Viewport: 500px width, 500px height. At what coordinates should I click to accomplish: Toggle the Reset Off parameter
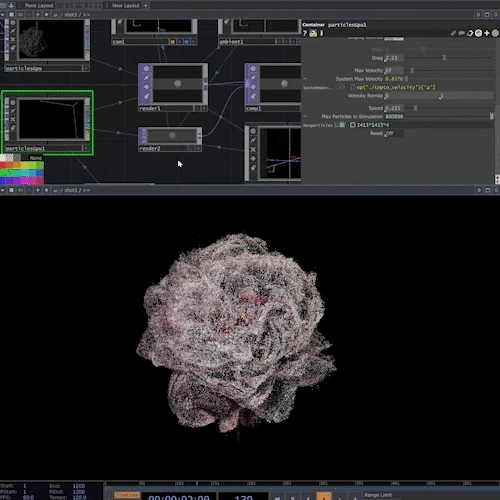(x=394, y=133)
